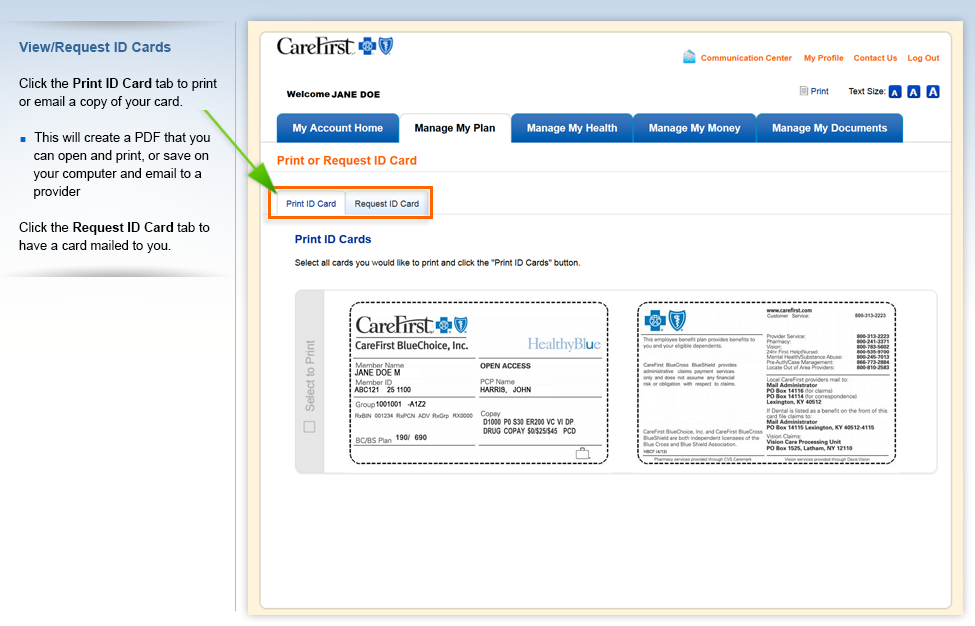Switch to the Manage My Plan tab

point(455,128)
